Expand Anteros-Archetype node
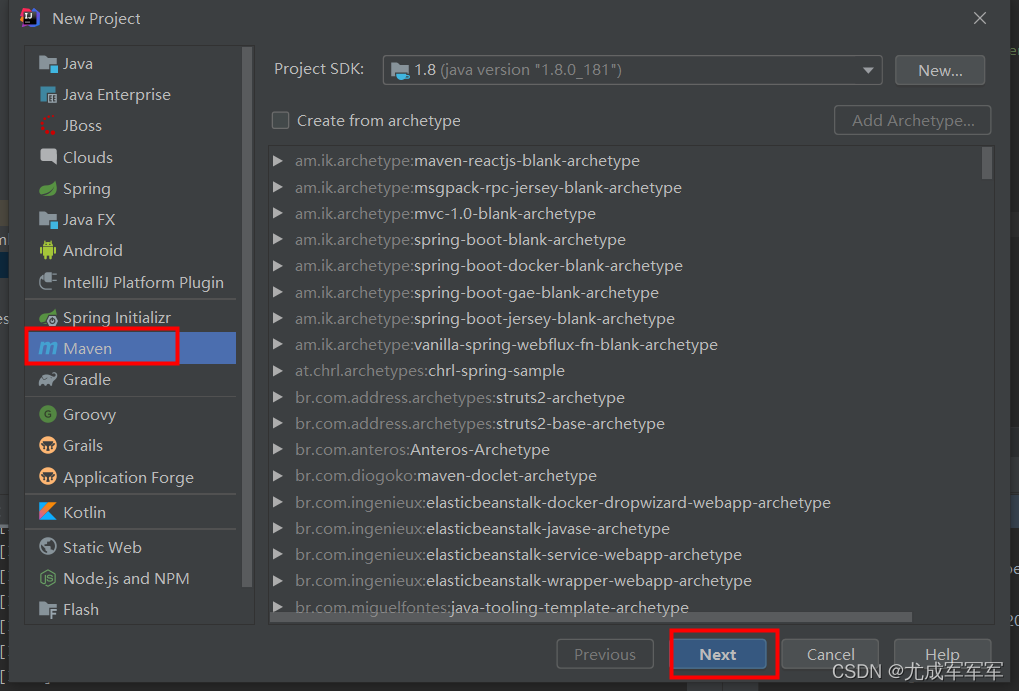This screenshot has width=1019, height=691. (278, 449)
